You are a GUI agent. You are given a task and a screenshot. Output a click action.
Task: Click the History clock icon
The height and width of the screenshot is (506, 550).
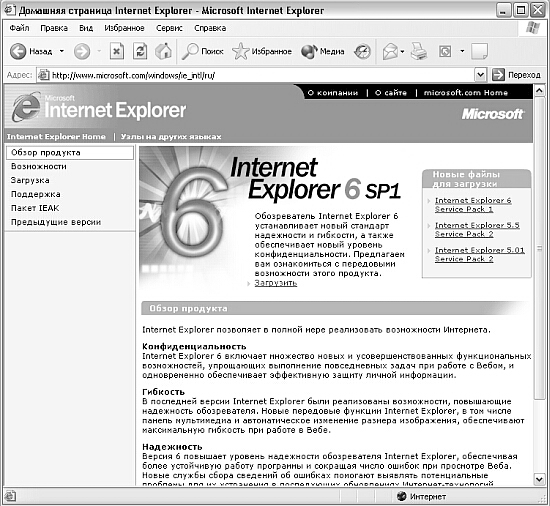(x=362, y=52)
